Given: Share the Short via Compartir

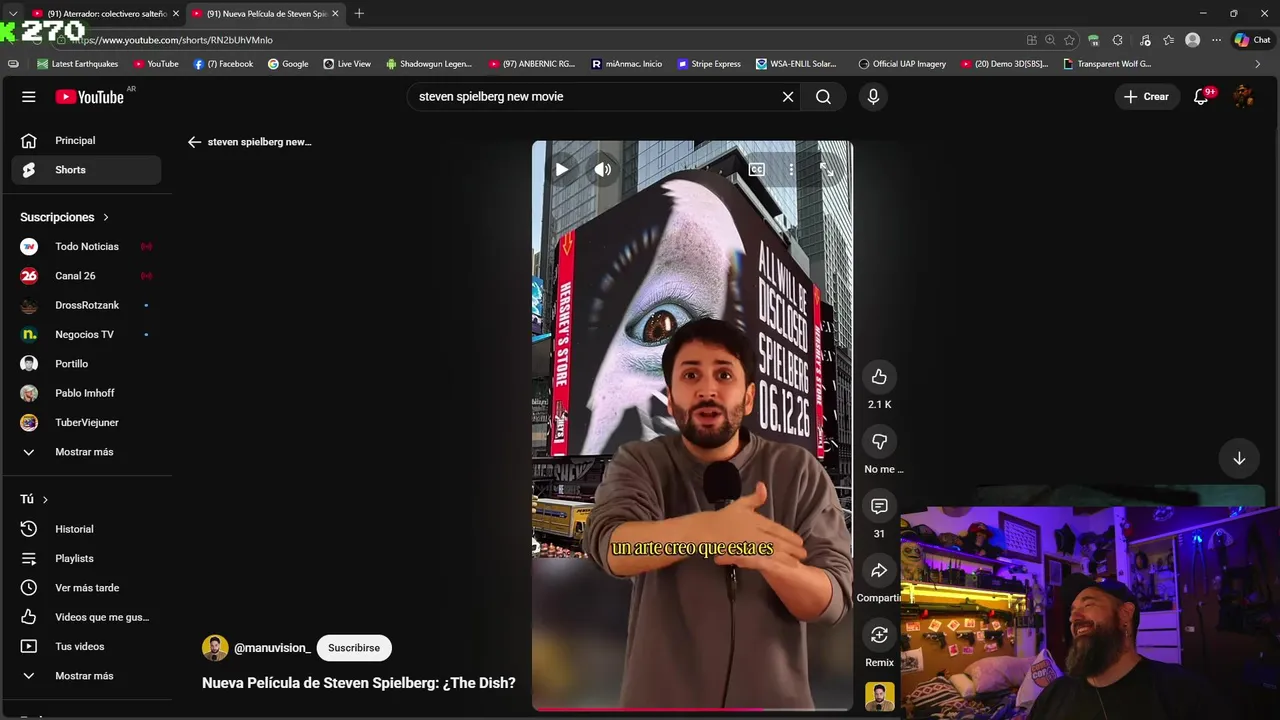Looking at the screenshot, I should [x=879, y=571].
